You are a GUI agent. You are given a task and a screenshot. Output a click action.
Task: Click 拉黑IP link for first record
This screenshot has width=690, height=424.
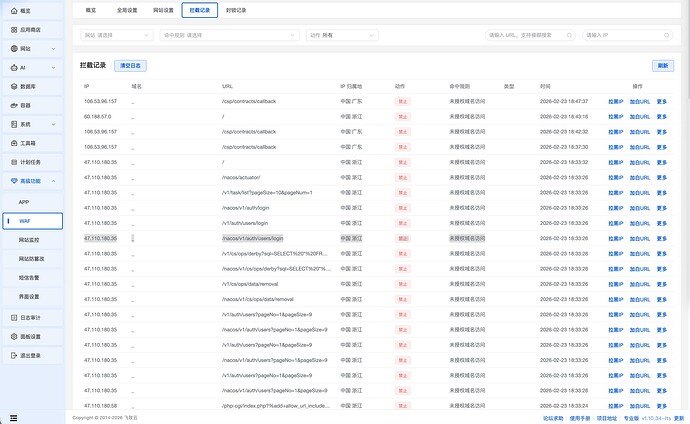615,102
